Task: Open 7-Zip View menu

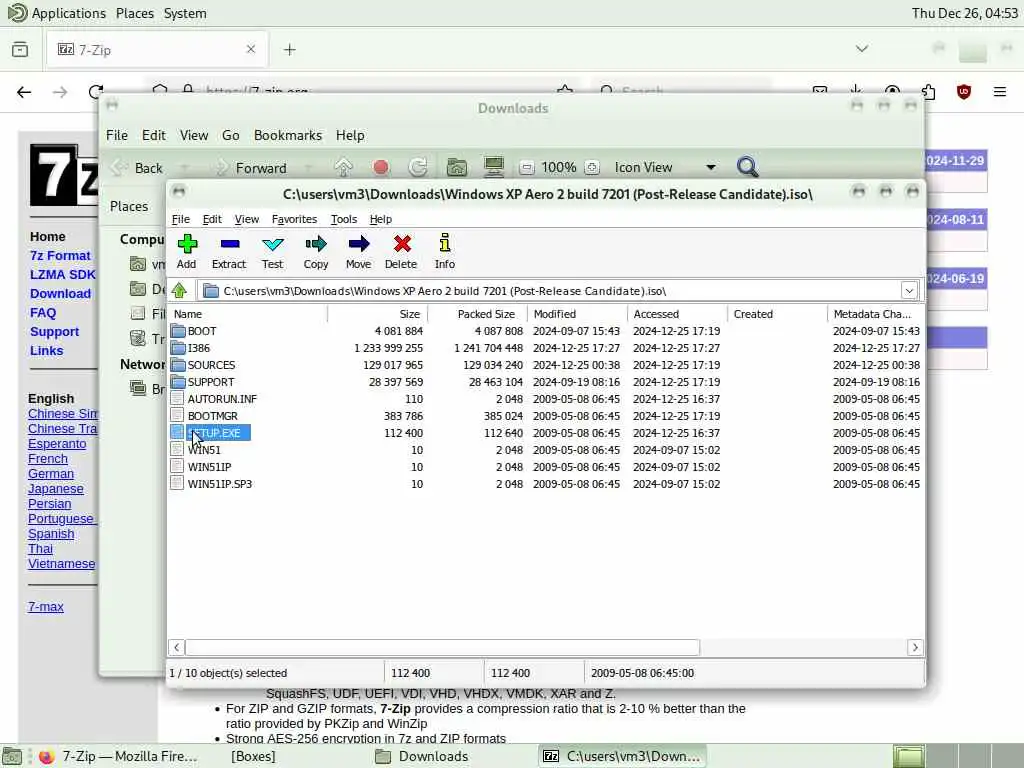Action: coord(246,219)
